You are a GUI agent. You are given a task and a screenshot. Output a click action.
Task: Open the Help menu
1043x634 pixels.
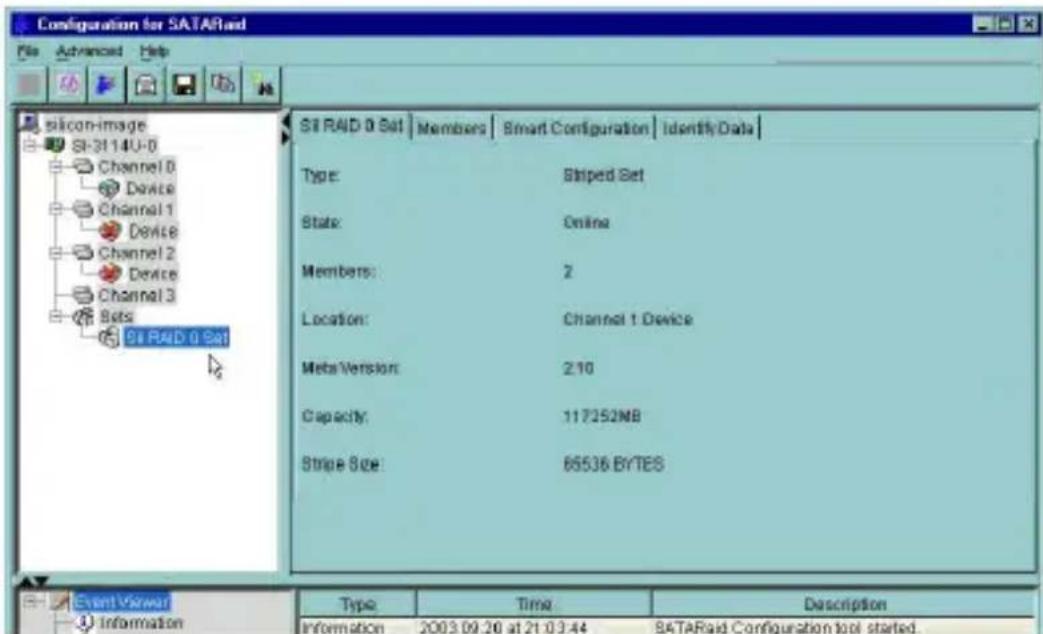(154, 51)
